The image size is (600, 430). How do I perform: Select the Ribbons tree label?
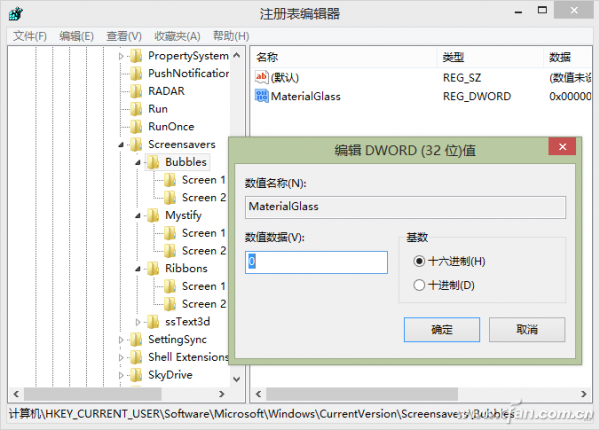click(x=186, y=269)
